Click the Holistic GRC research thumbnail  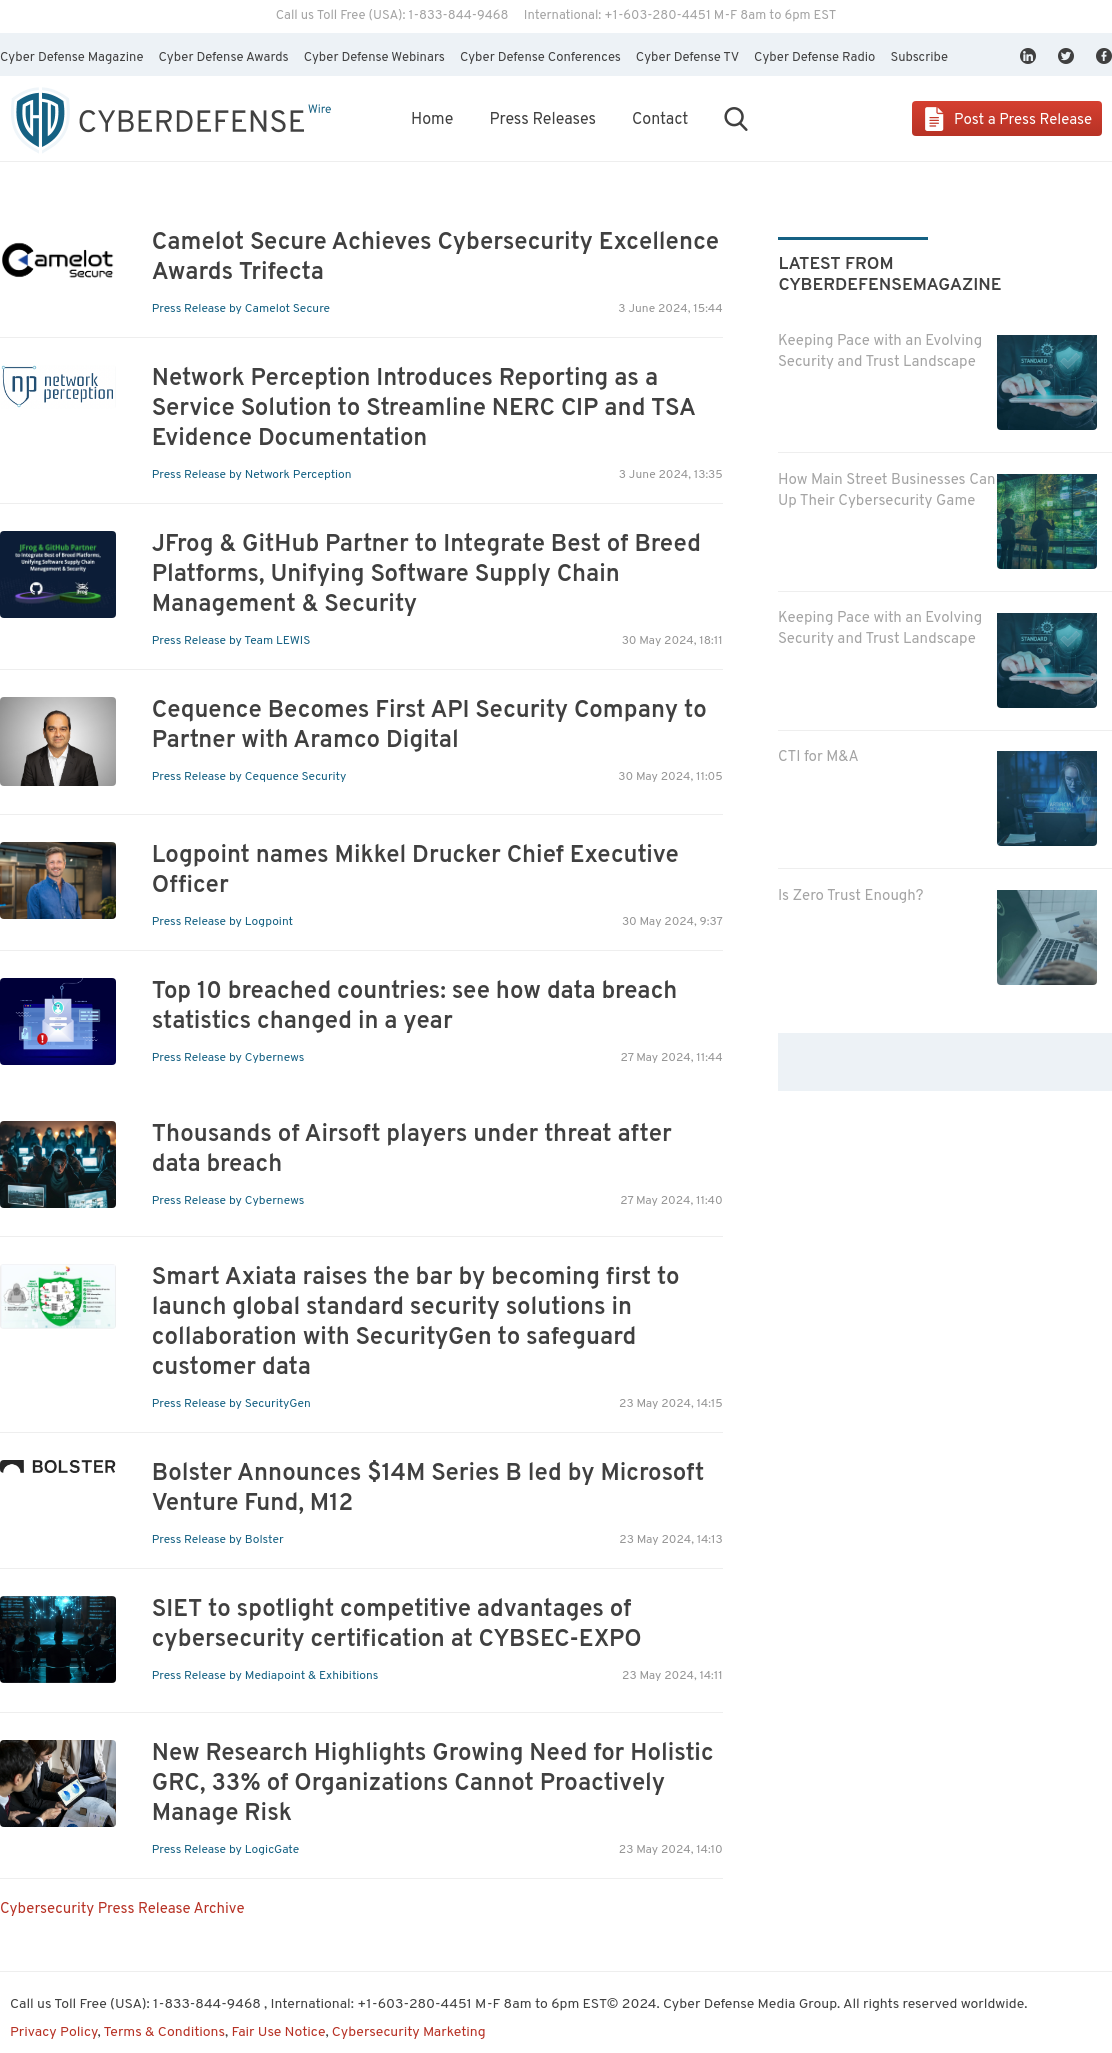tap(58, 1783)
